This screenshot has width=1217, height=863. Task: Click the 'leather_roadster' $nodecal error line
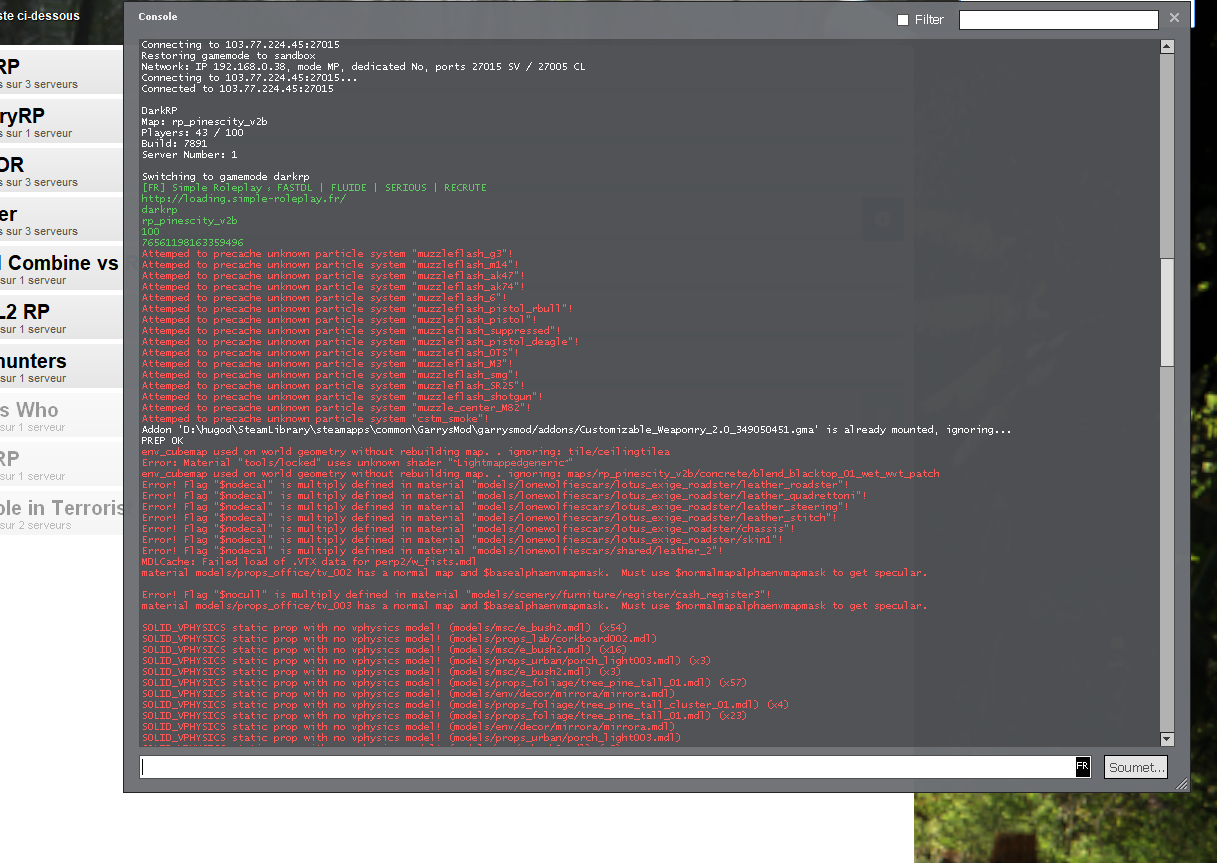[x=494, y=485]
